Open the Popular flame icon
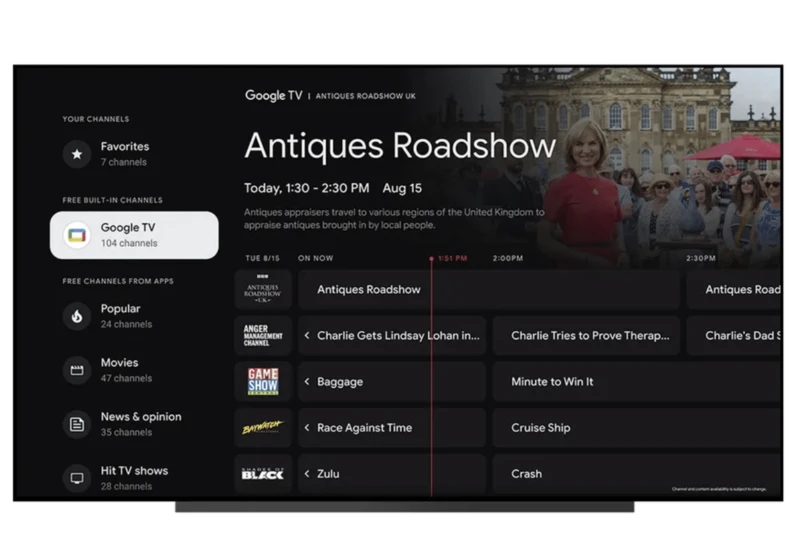The width and height of the screenshot is (800, 560). [x=77, y=316]
